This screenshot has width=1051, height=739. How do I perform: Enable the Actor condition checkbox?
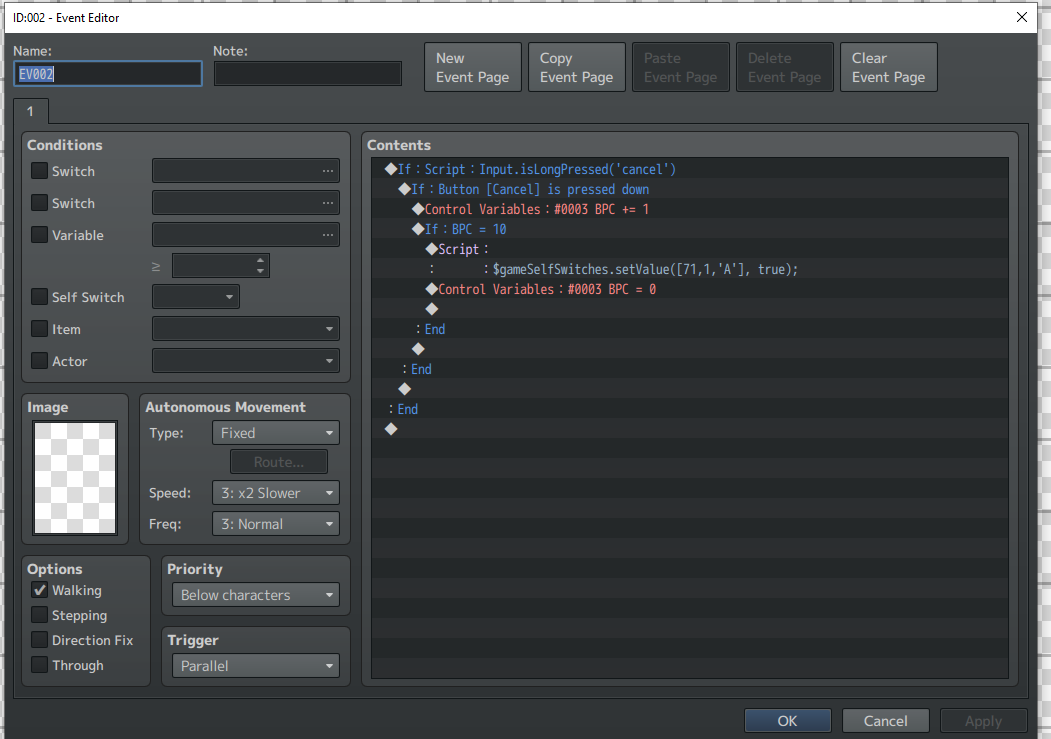40,361
